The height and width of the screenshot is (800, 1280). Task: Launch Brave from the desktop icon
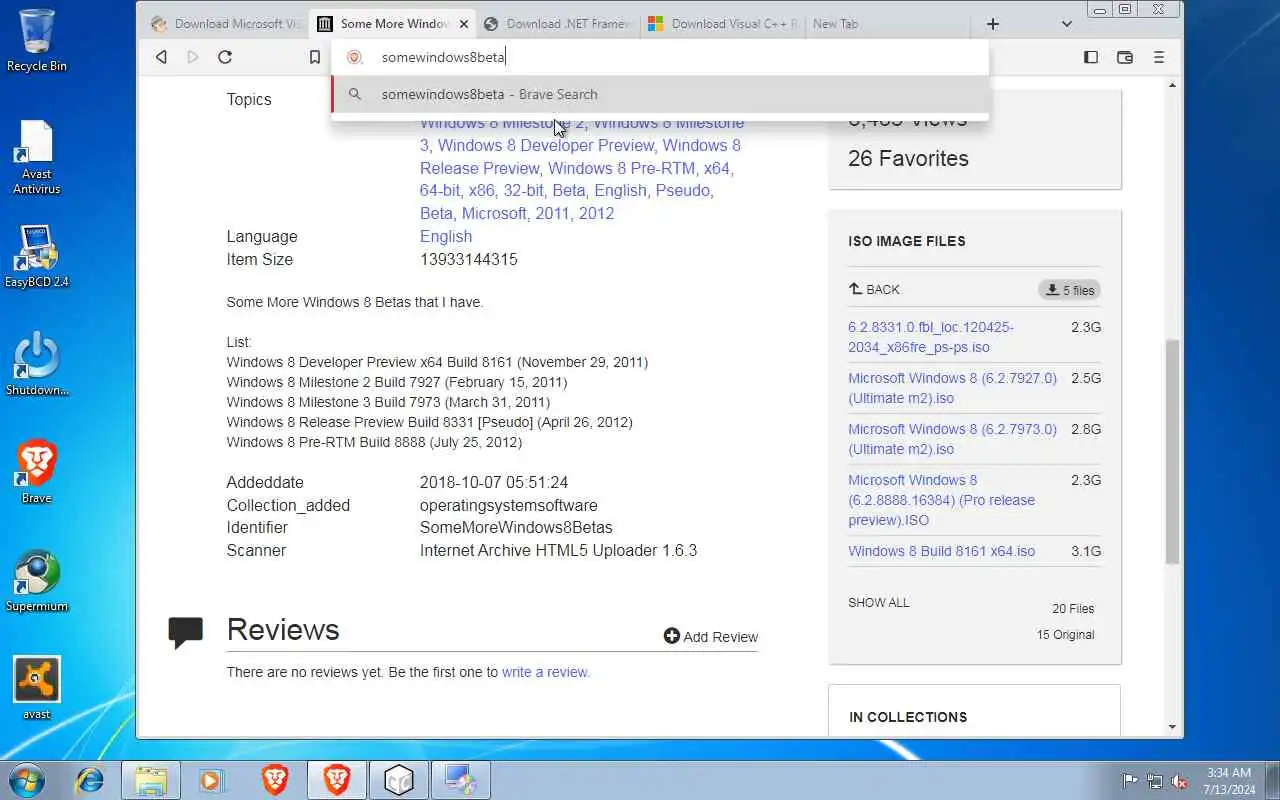pos(37,472)
